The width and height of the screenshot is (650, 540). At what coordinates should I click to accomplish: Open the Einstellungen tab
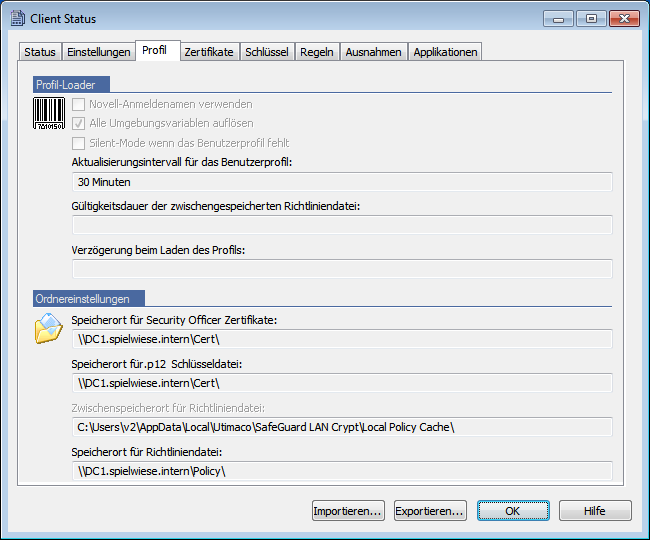click(x=99, y=52)
